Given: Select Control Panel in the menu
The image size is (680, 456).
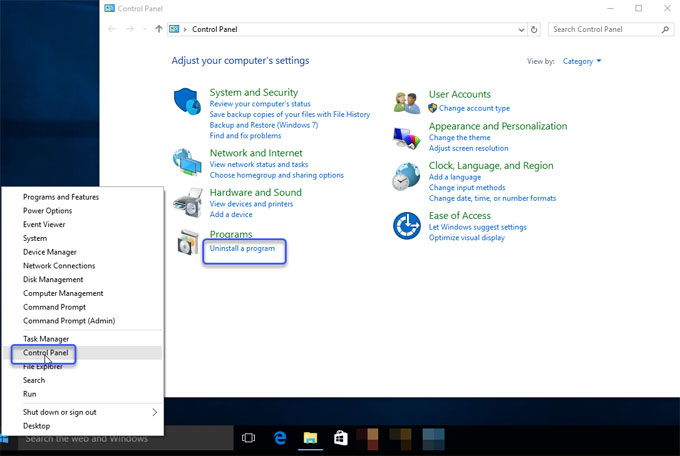Looking at the screenshot, I should click(46, 353).
